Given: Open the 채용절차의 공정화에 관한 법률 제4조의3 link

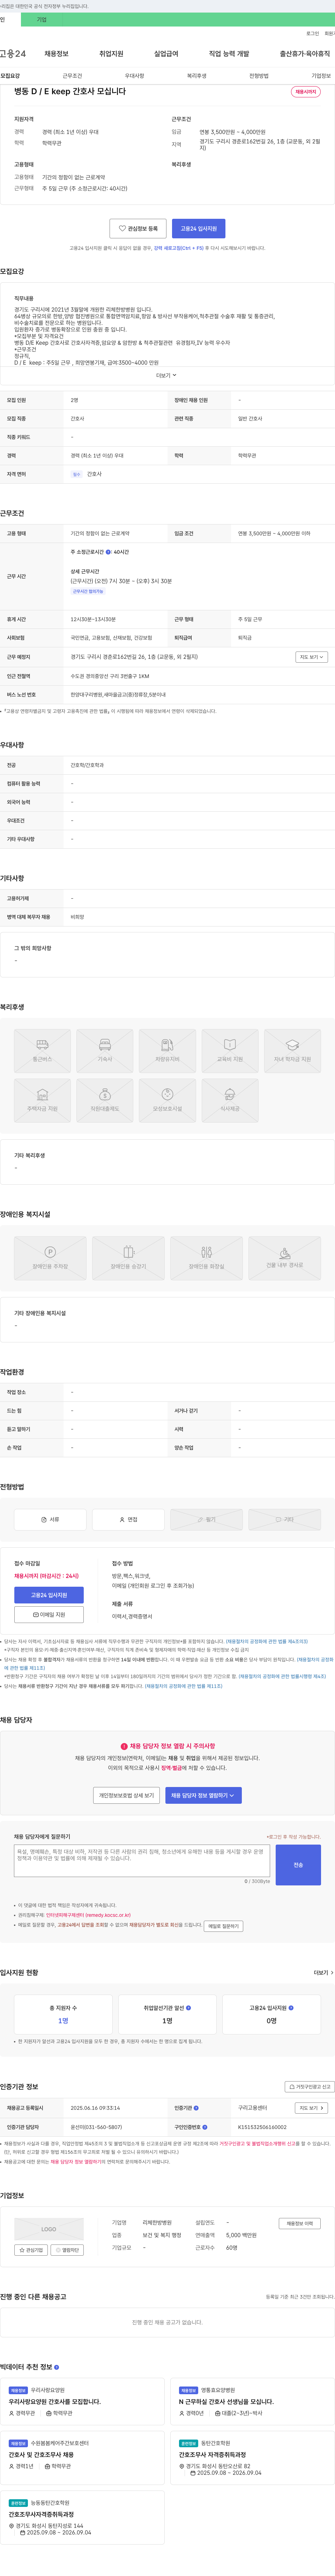Looking at the screenshot, I should coord(267,1641).
